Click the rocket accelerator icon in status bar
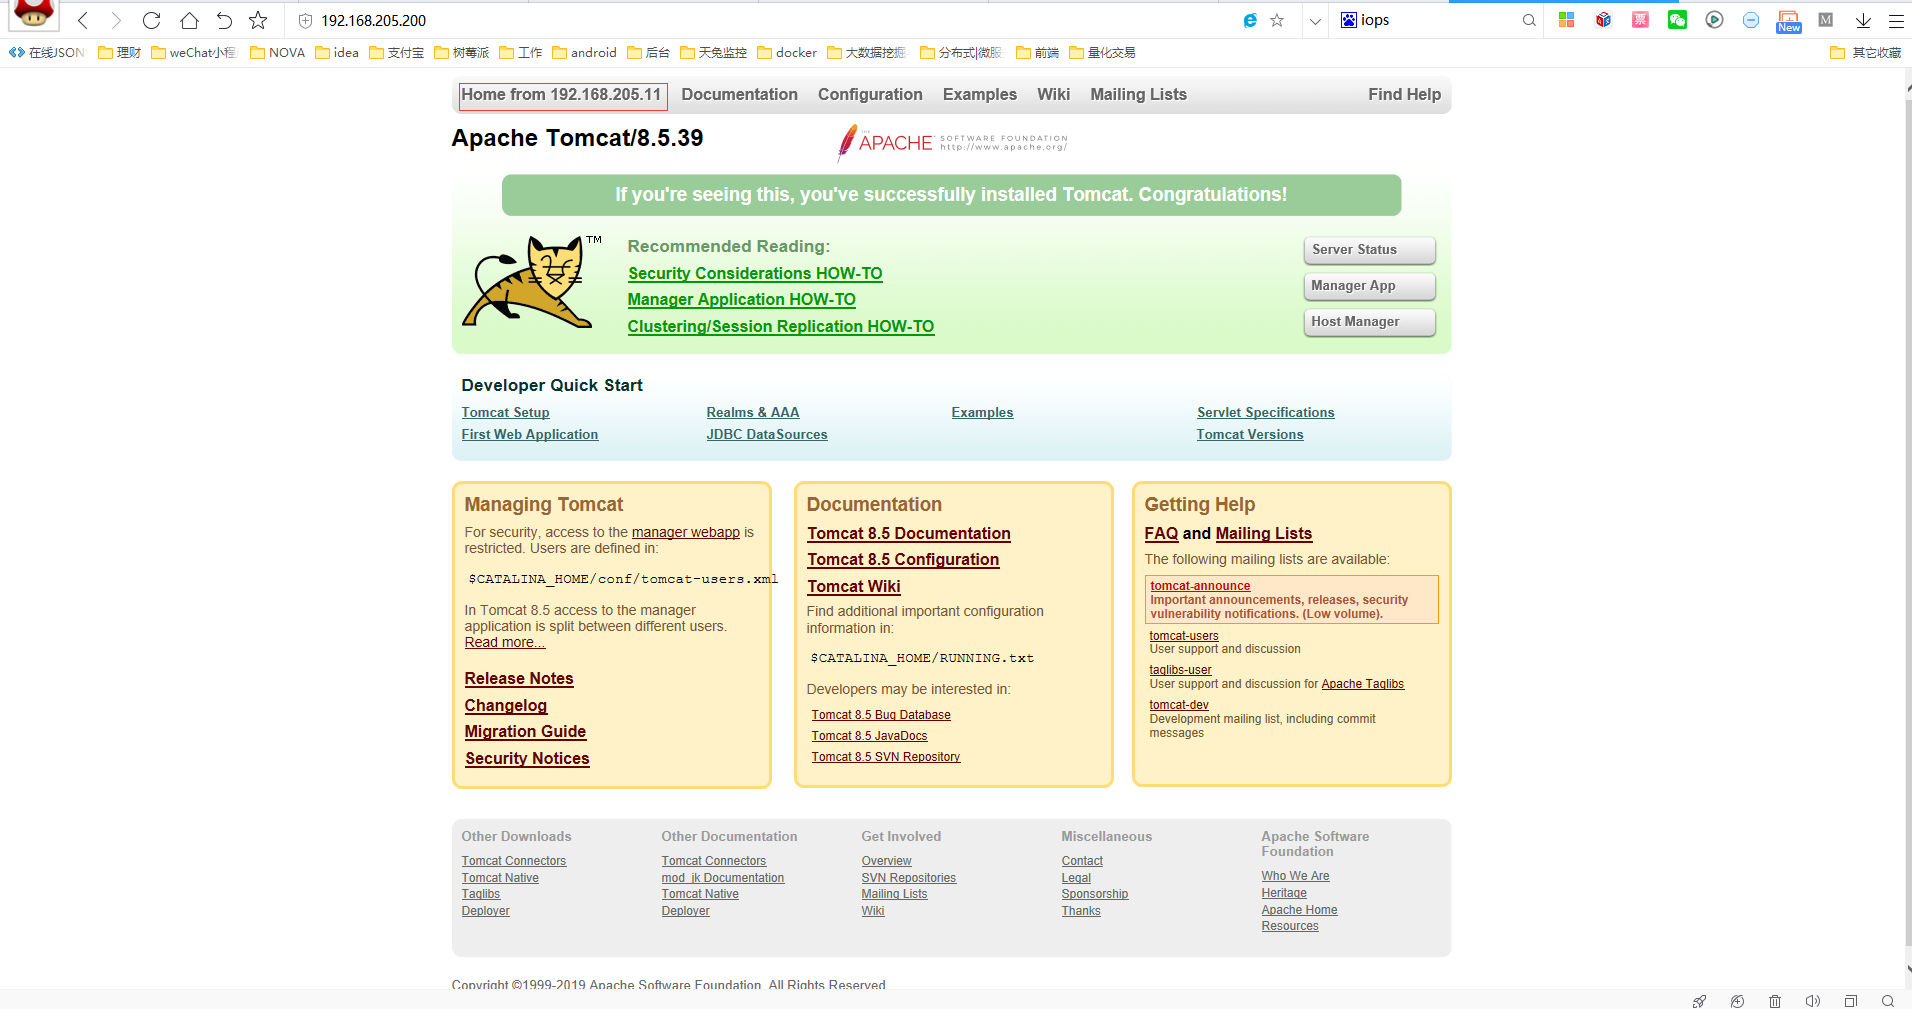This screenshot has width=1912, height=1009. click(x=1699, y=1000)
